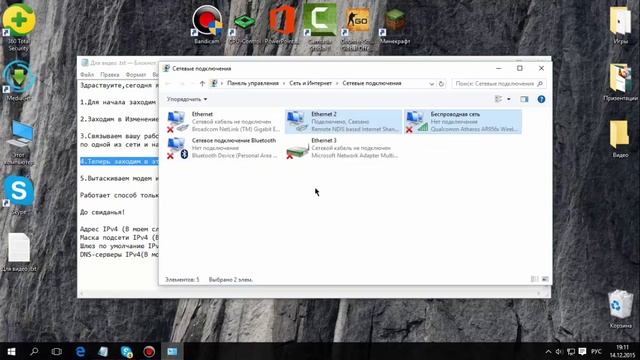Viewport: 640px width, 360px height.
Task: Open the 360 Total Security shortcut
Action: tap(18, 27)
